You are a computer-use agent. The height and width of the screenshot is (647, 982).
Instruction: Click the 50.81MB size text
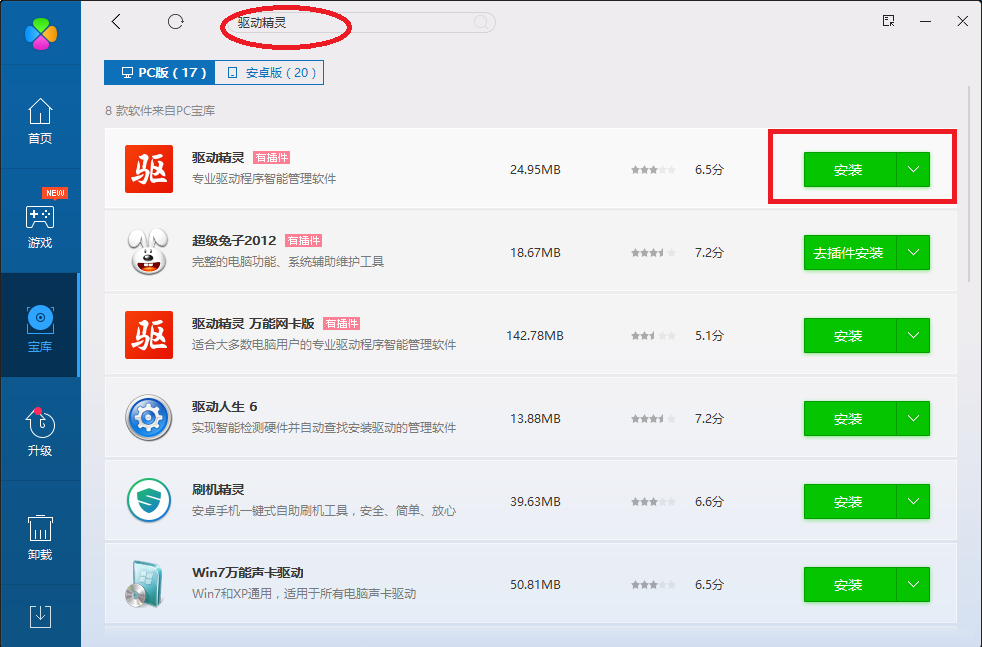(535, 584)
